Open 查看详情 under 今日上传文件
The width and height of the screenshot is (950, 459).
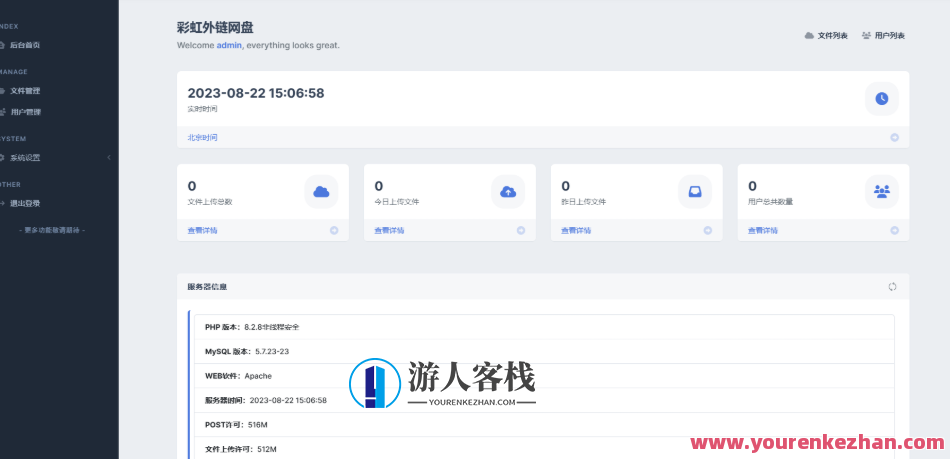click(x=389, y=231)
